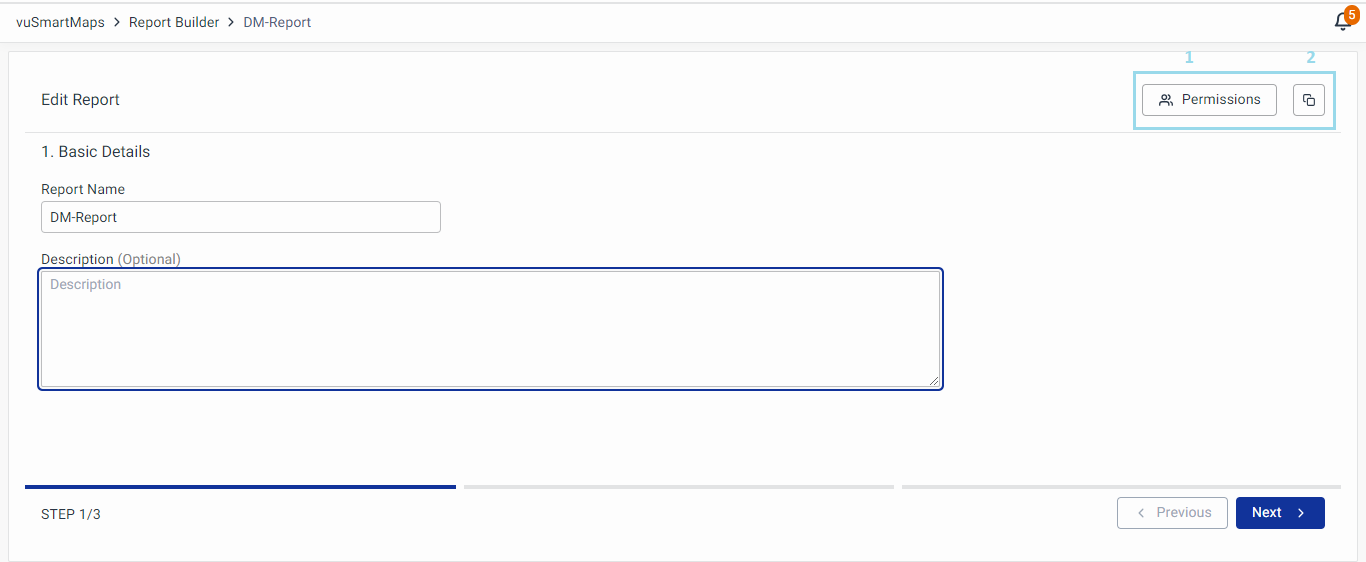The width and height of the screenshot is (1366, 562).
Task: Proceed with the Next button
Action: 1279,513
